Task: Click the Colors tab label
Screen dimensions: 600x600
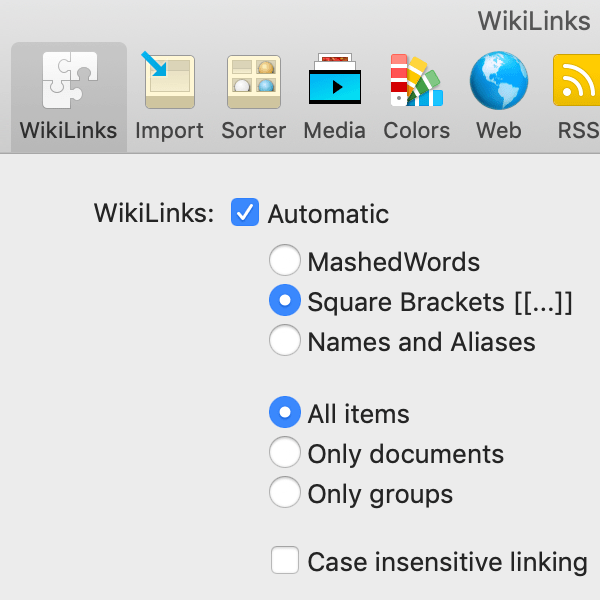Action: pyautogui.click(x=417, y=130)
